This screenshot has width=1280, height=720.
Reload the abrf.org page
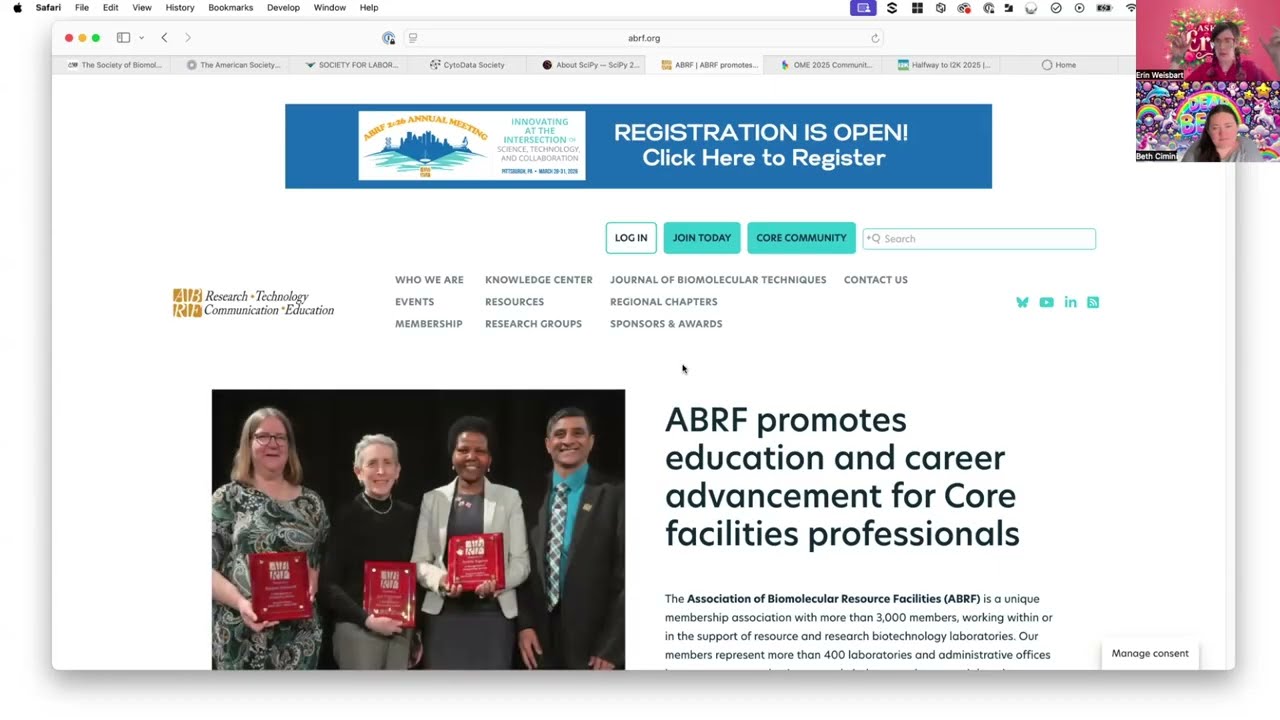875,38
